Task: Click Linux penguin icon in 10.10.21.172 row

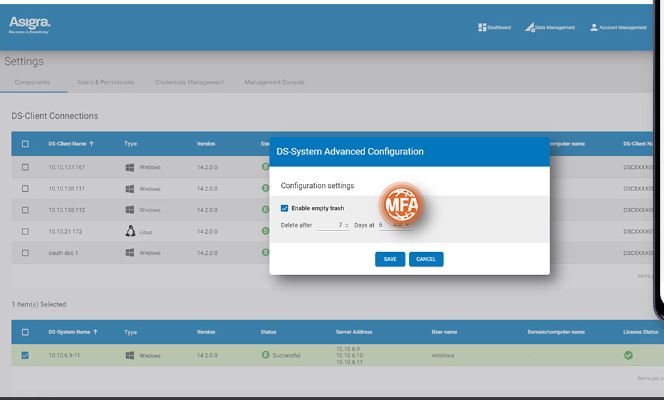Action: point(130,231)
